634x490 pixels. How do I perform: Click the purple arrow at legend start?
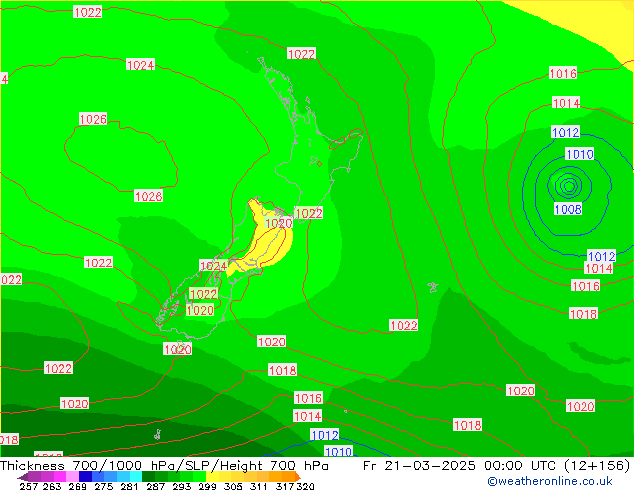(x=23, y=477)
